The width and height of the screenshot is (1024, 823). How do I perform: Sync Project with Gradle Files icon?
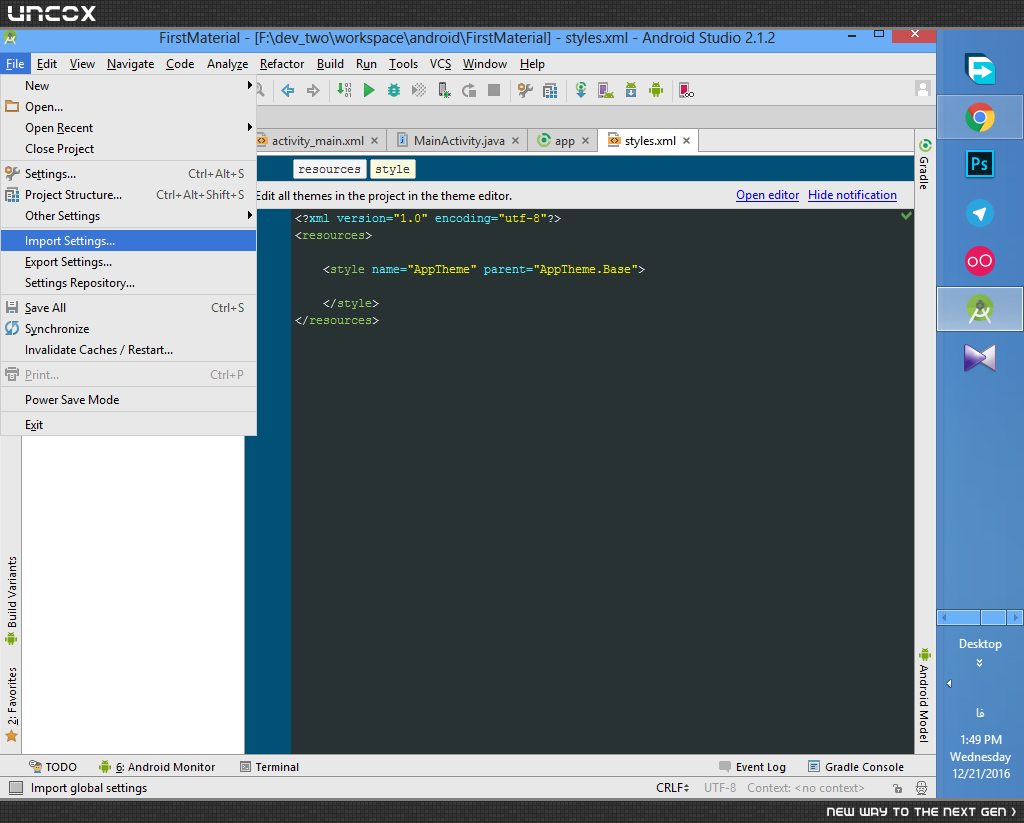coord(581,90)
